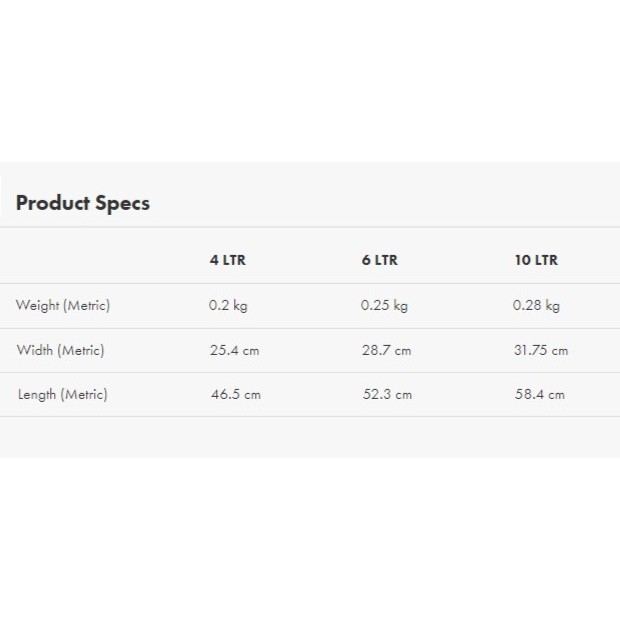Select the 4 LTR column header
This screenshot has height=620, width=620.
[x=227, y=260]
